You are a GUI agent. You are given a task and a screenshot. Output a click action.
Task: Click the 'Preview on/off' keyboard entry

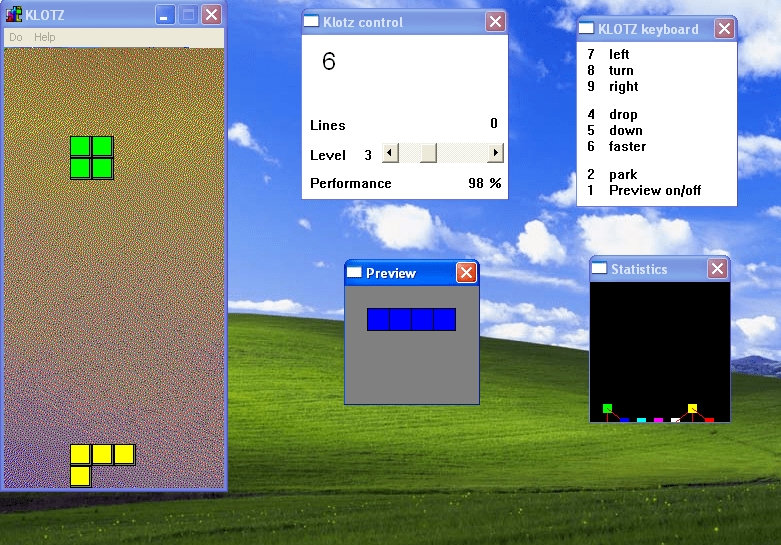[654, 190]
